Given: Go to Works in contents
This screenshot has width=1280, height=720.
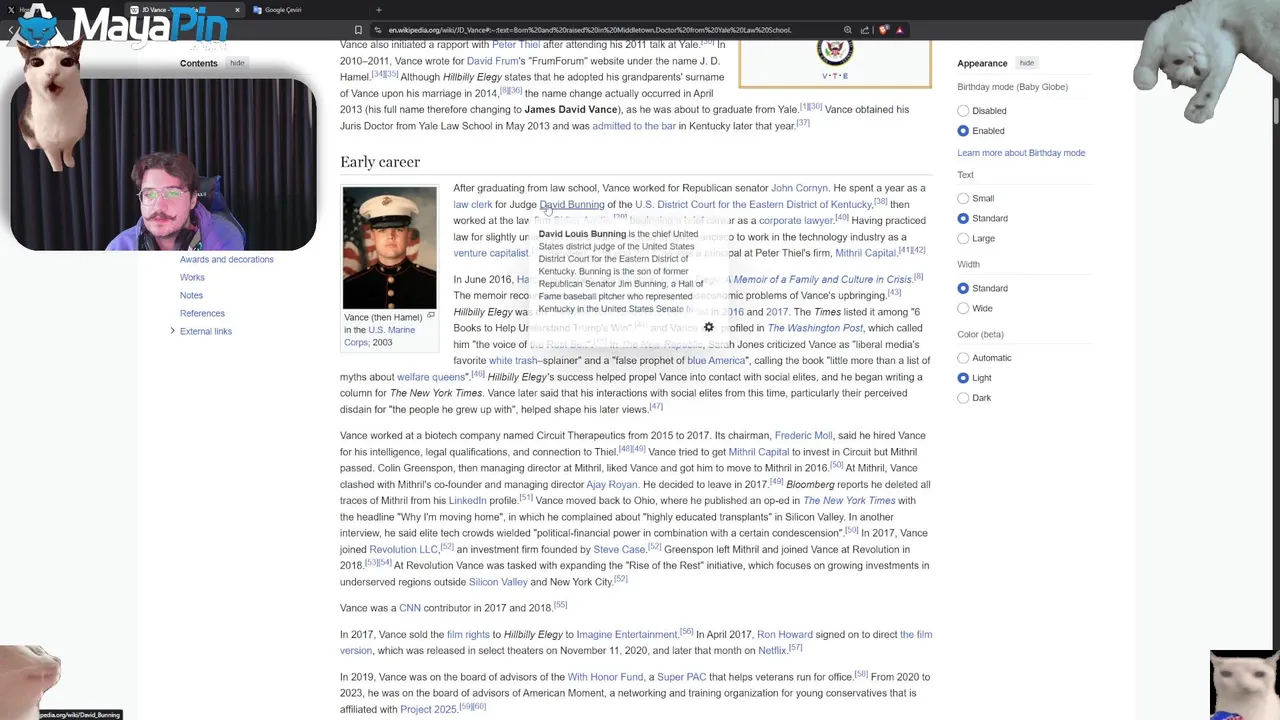Looking at the screenshot, I should 192,277.
